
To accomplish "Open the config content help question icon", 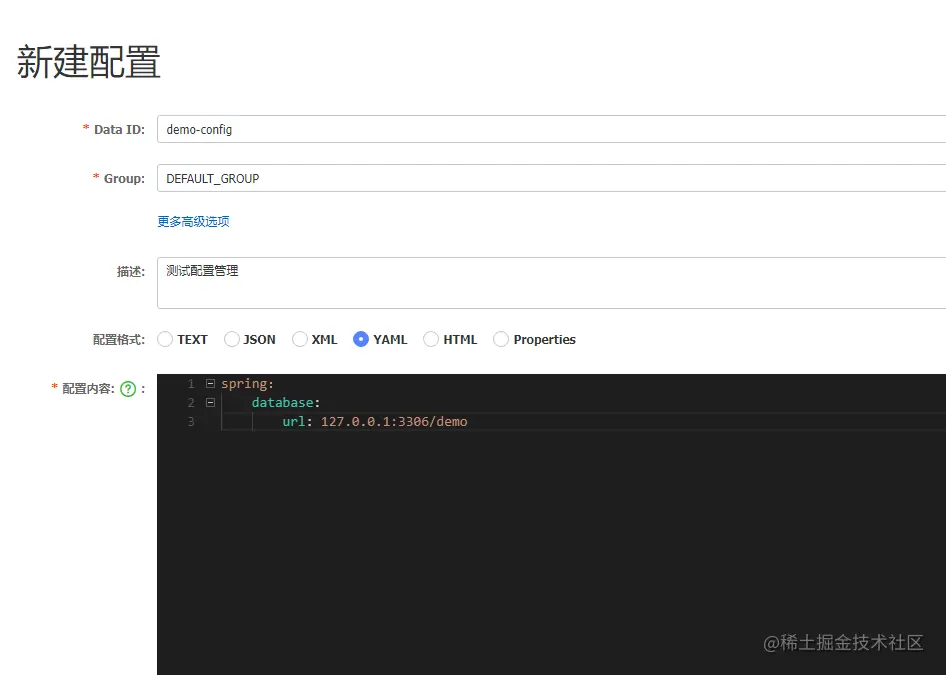I will point(128,389).
